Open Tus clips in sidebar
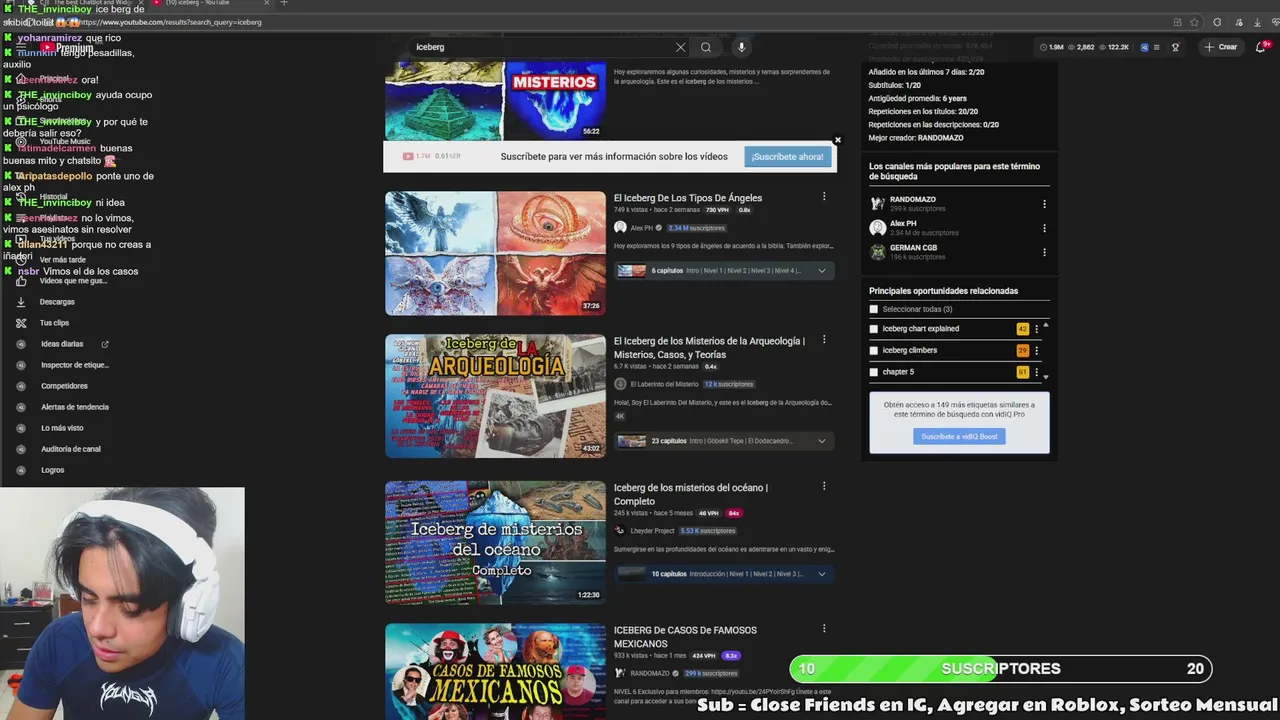The height and width of the screenshot is (720, 1280). (54, 323)
